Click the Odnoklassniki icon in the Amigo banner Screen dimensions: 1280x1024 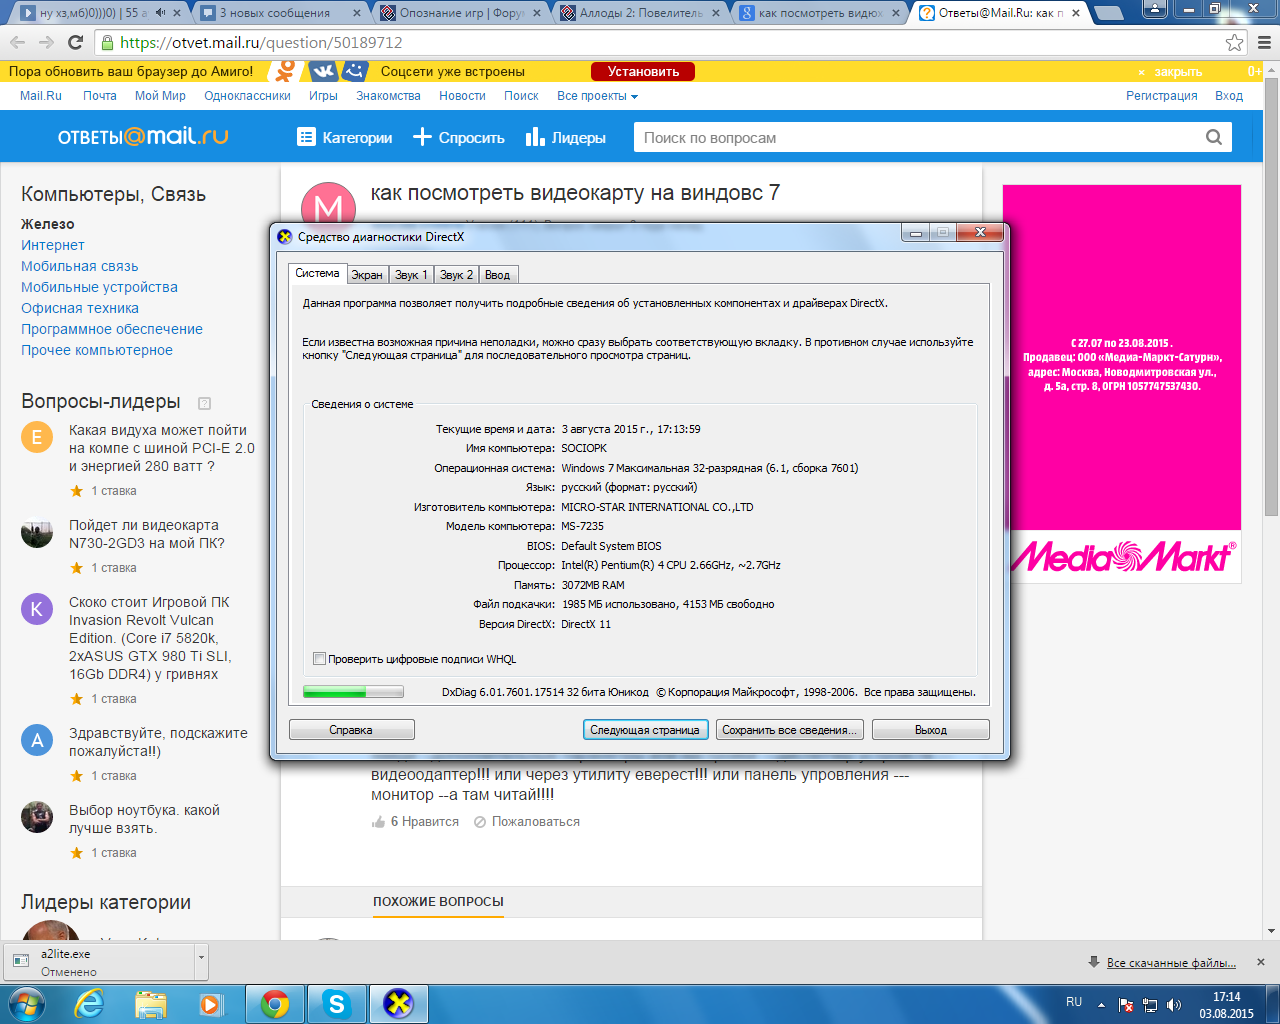point(286,71)
